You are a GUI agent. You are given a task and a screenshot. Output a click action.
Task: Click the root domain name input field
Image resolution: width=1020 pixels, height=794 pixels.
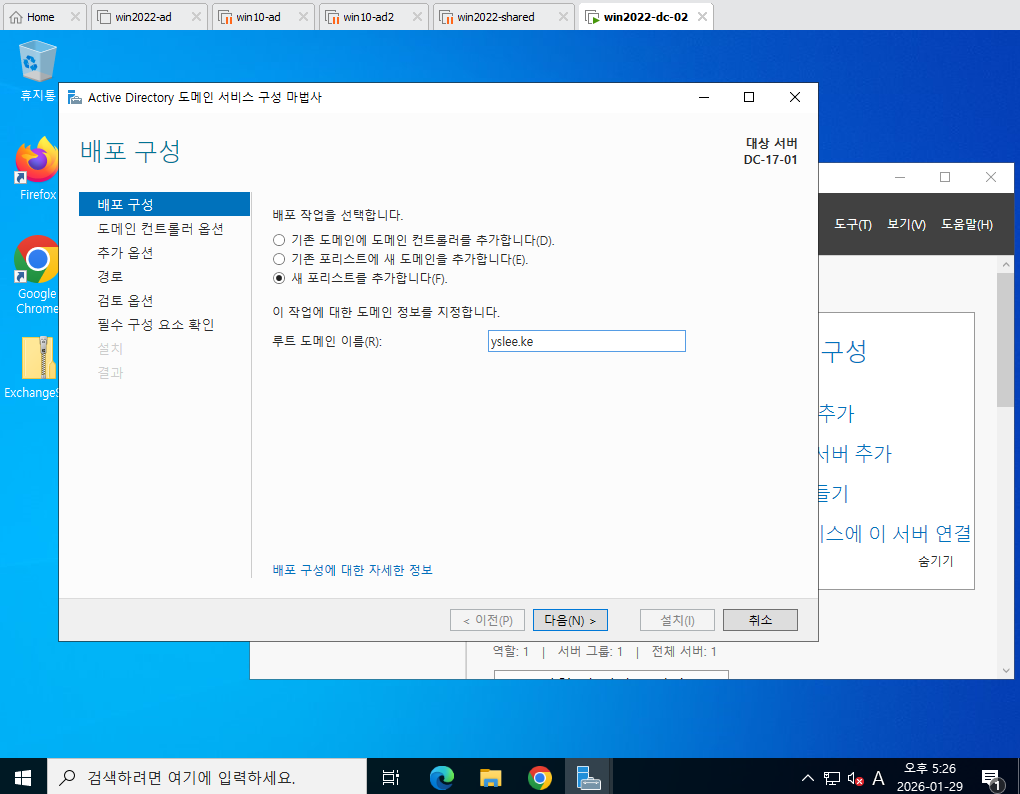click(586, 341)
